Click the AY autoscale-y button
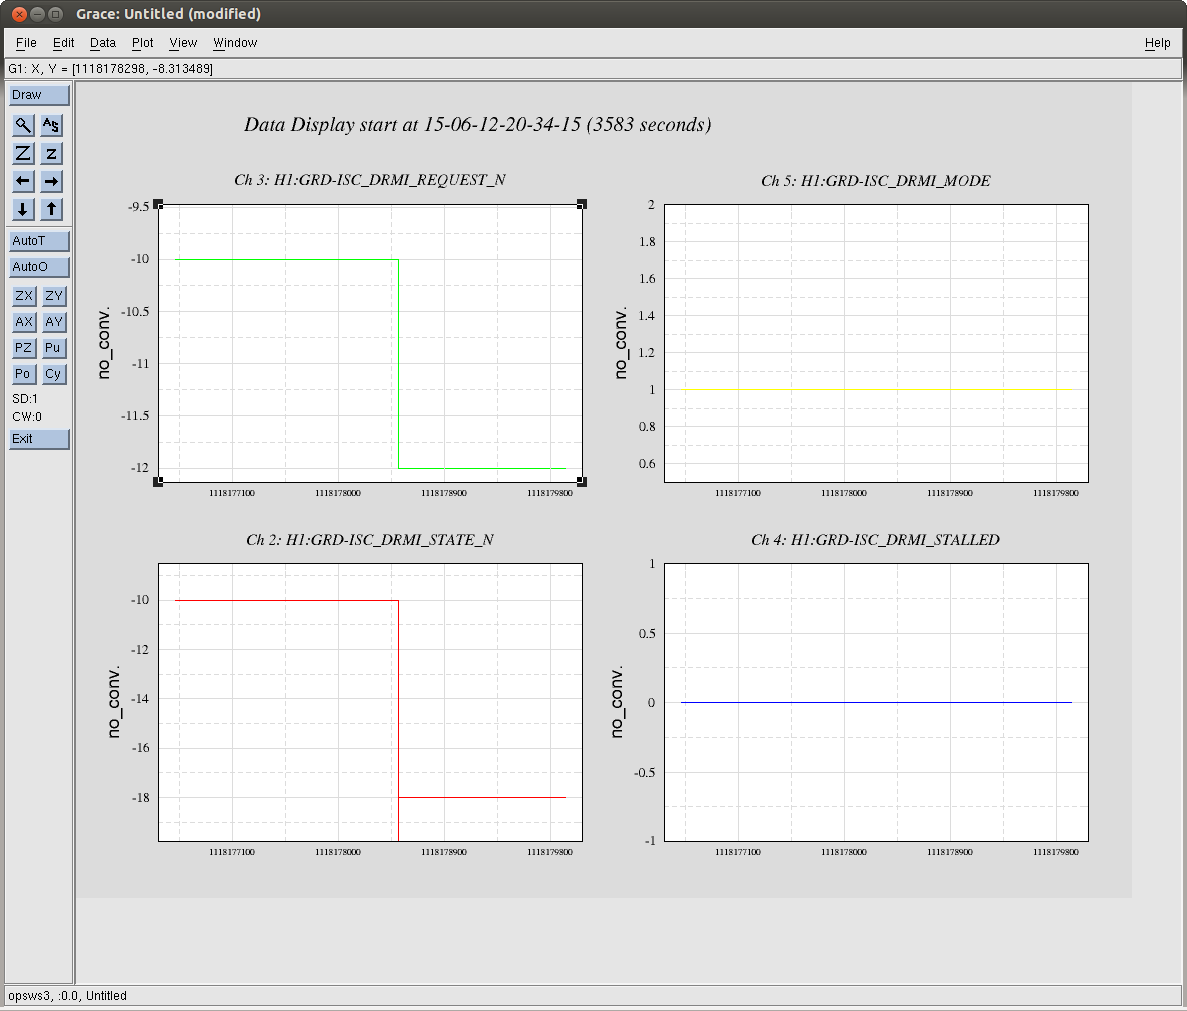 (54, 322)
